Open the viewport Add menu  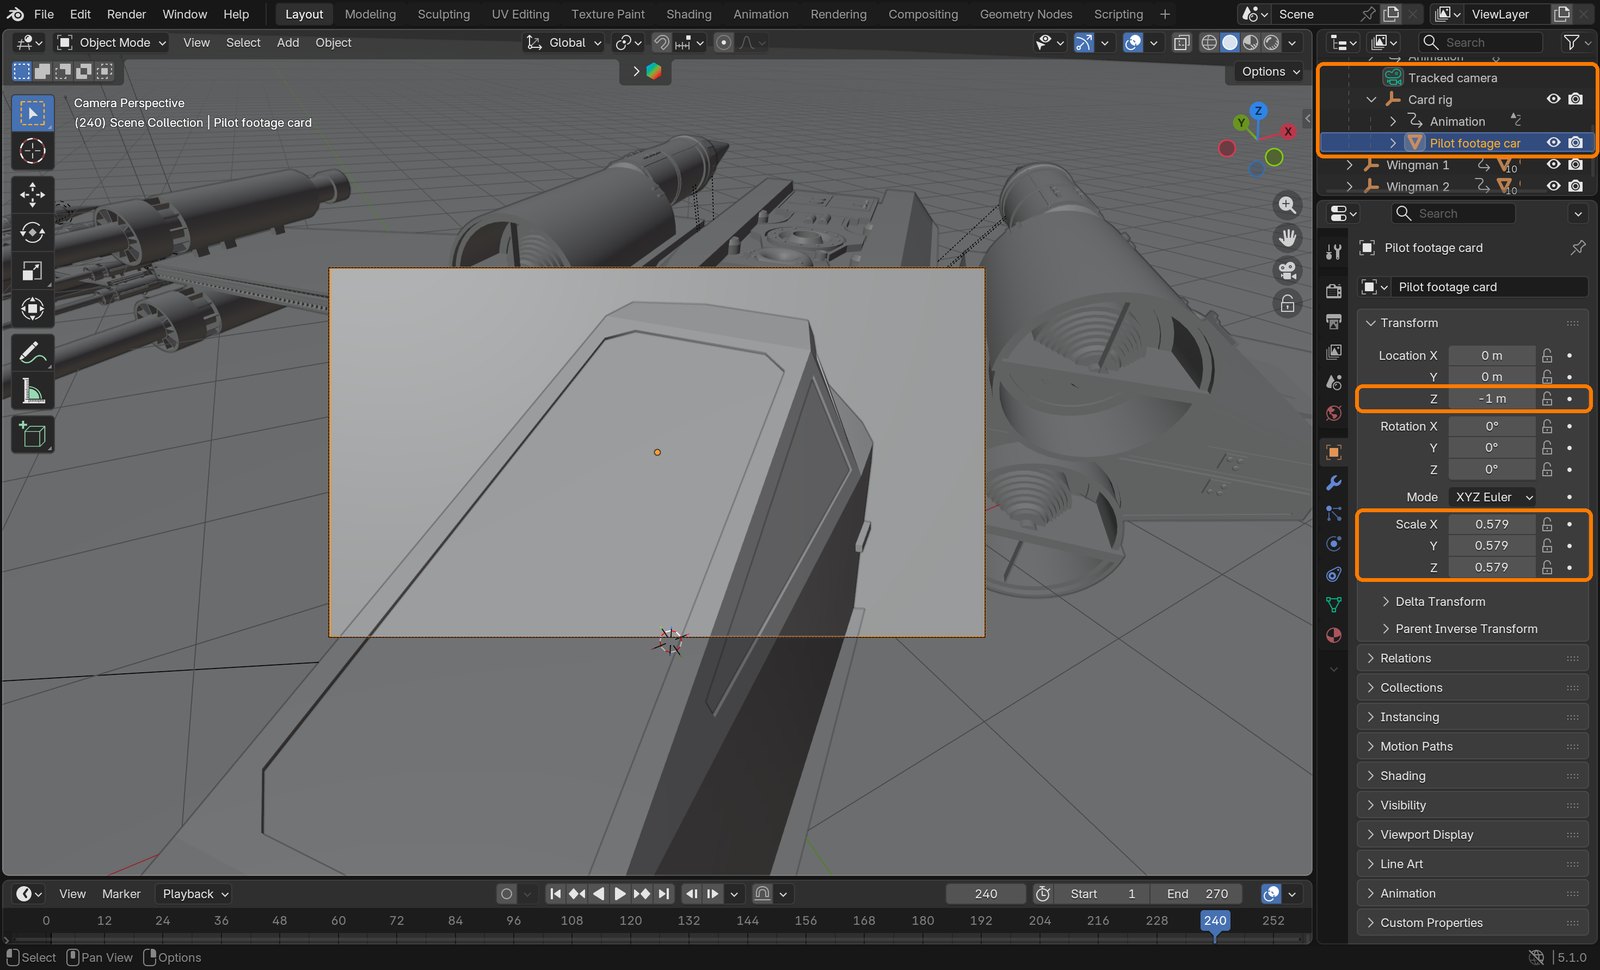pos(288,42)
